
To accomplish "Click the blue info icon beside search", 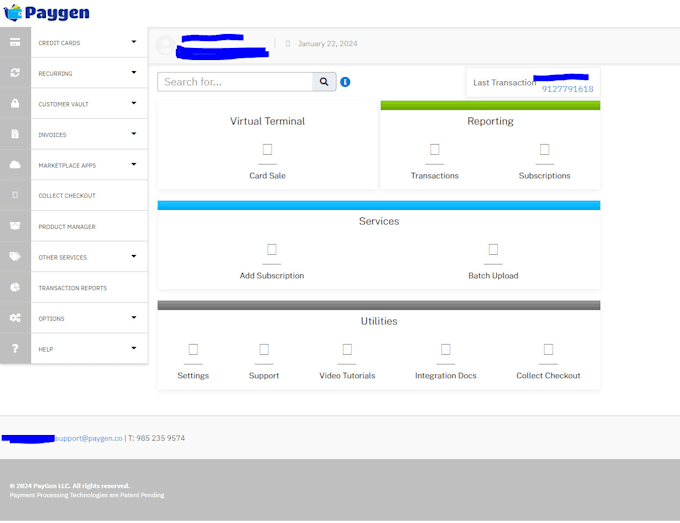I will click(x=345, y=82).
